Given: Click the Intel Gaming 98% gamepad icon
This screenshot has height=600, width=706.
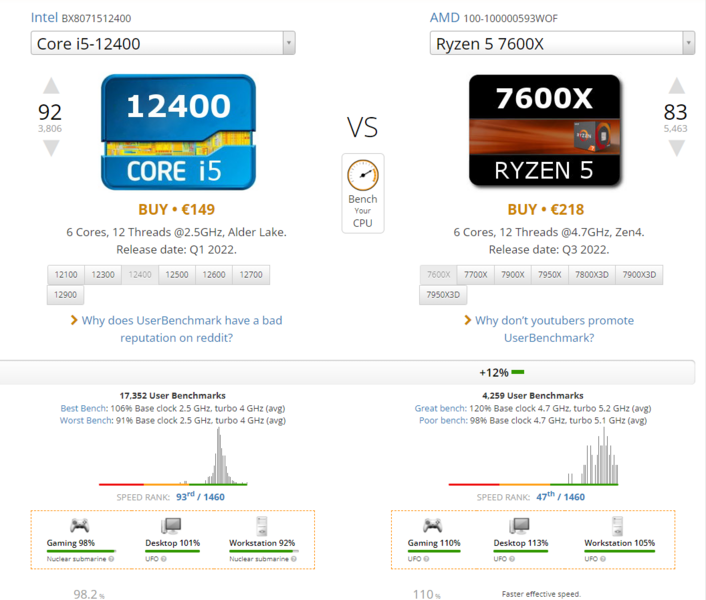Looking at the screenshot, I should point(81,526).
